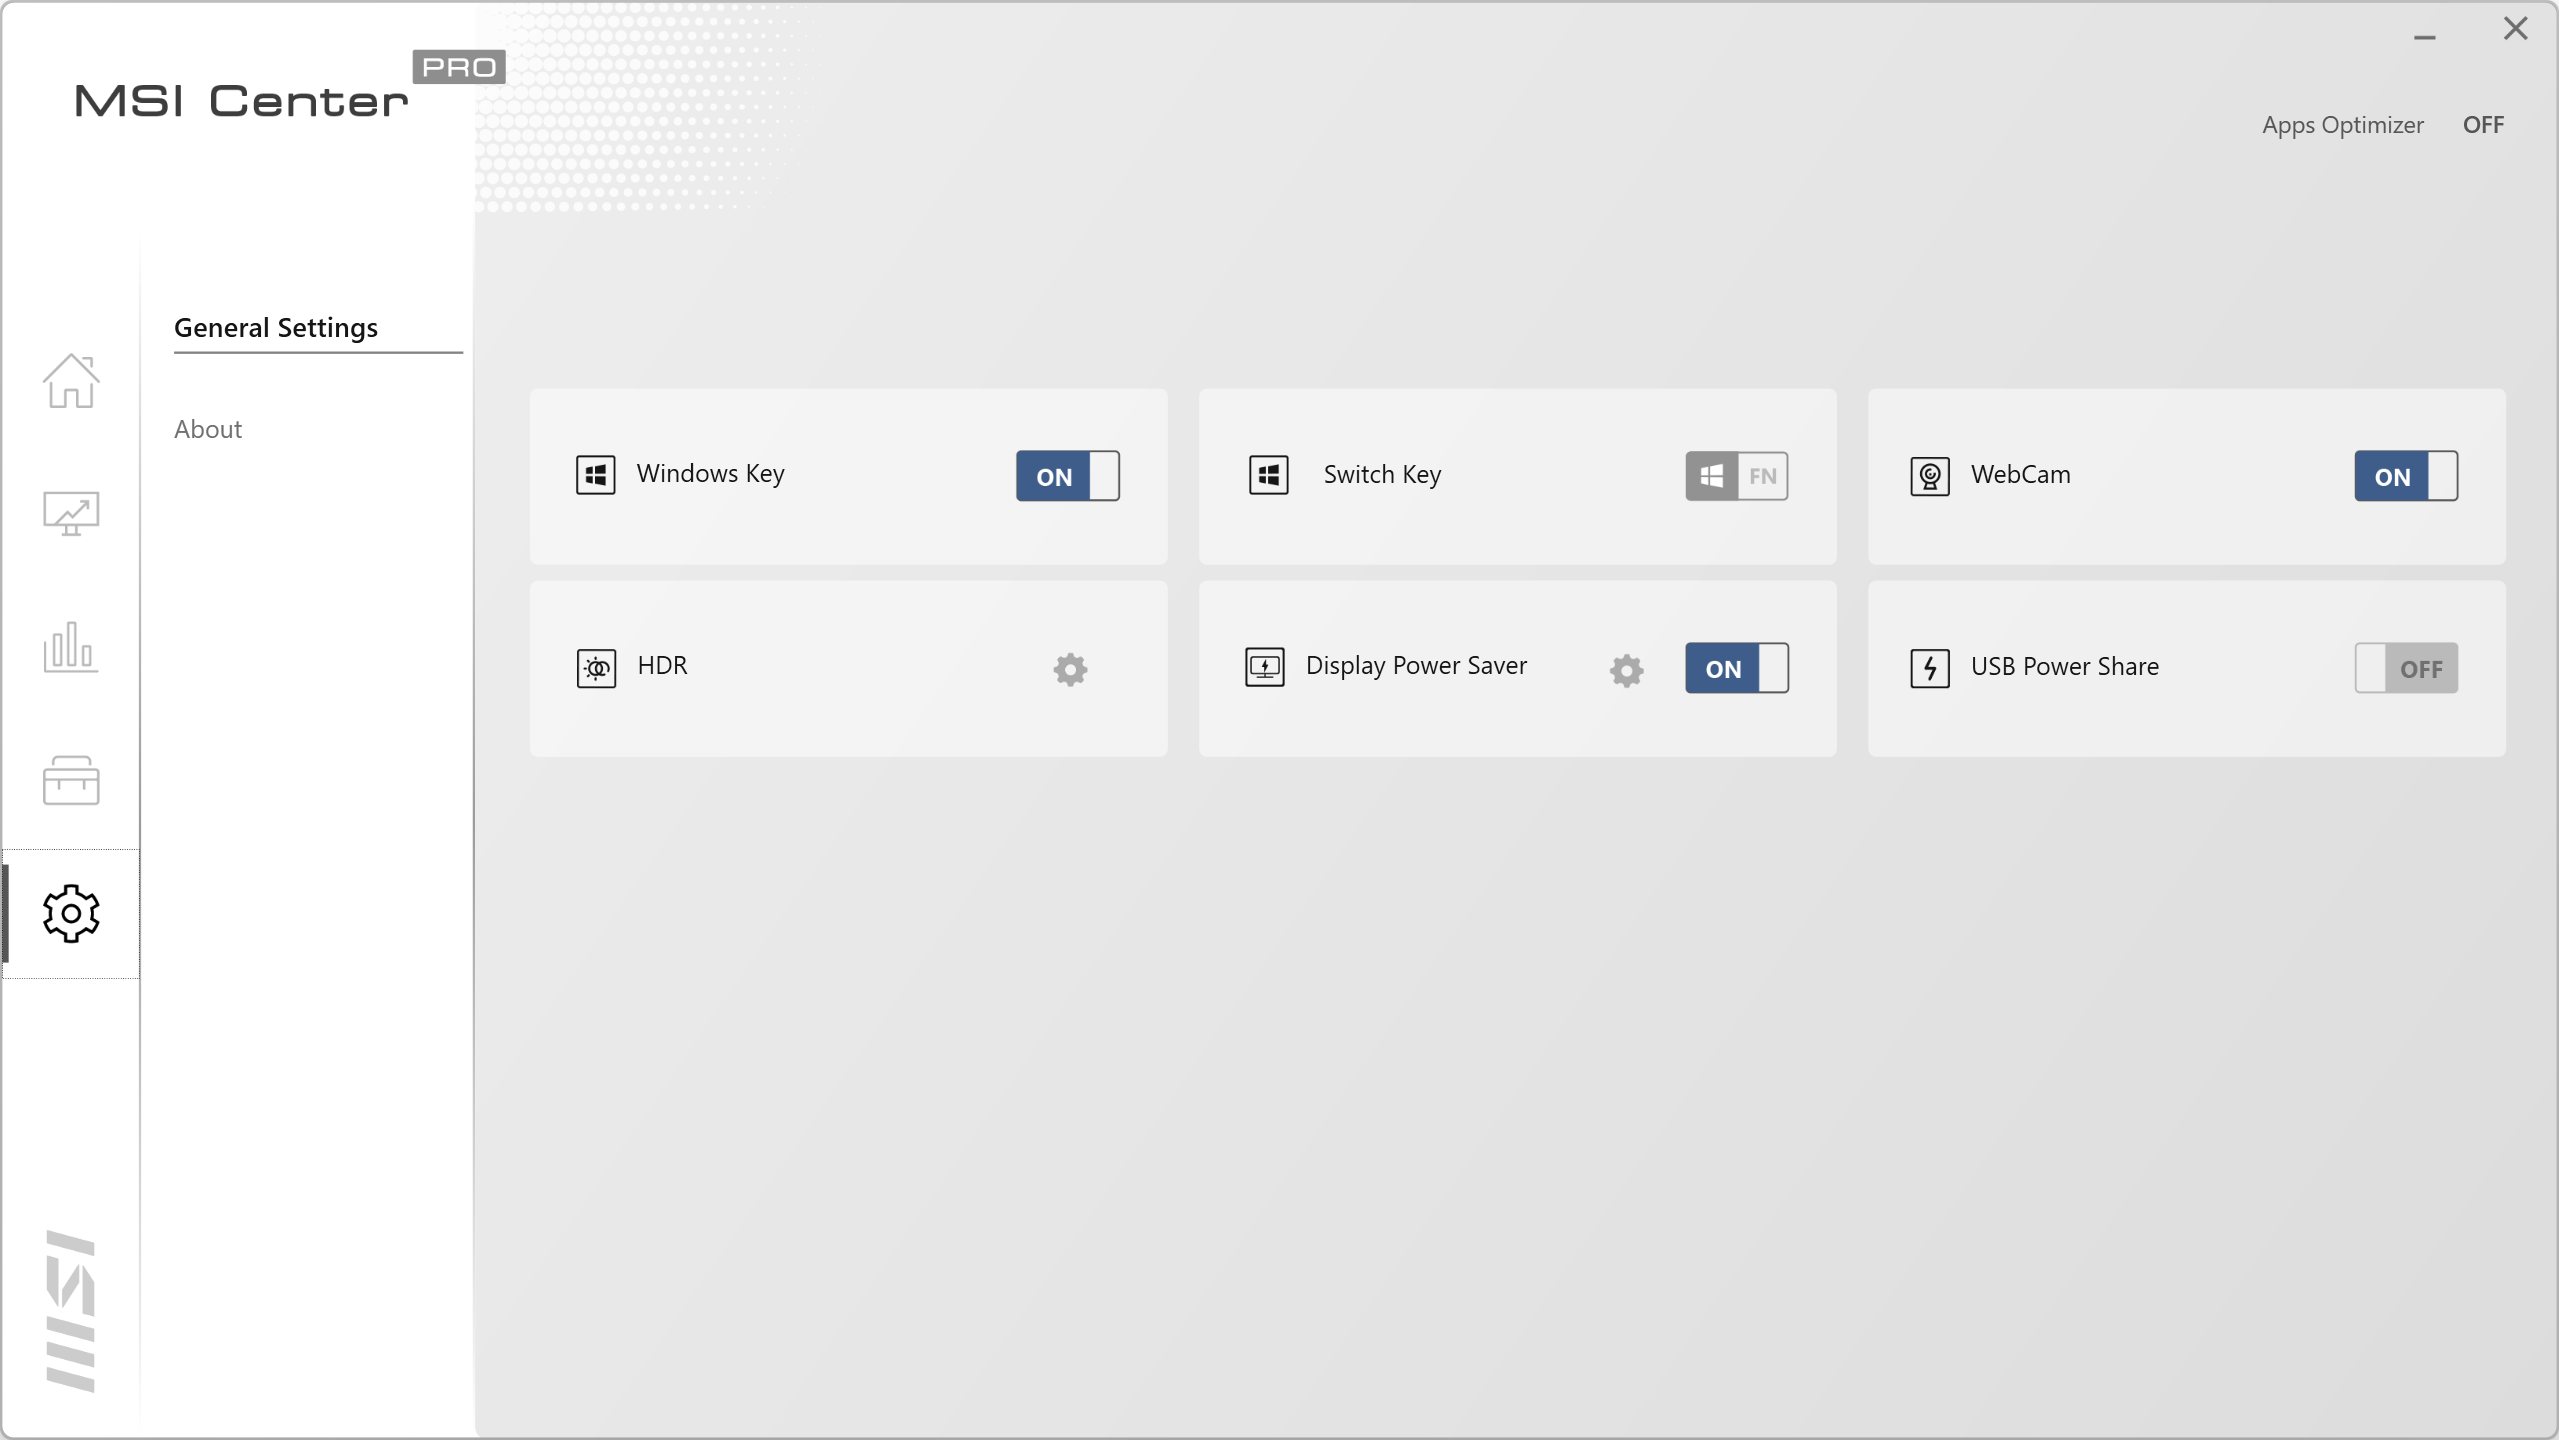Toggle the Switch Key Win/FN switch
This screenshot has height=1440, width=2559.
(x=1736, y=476)
